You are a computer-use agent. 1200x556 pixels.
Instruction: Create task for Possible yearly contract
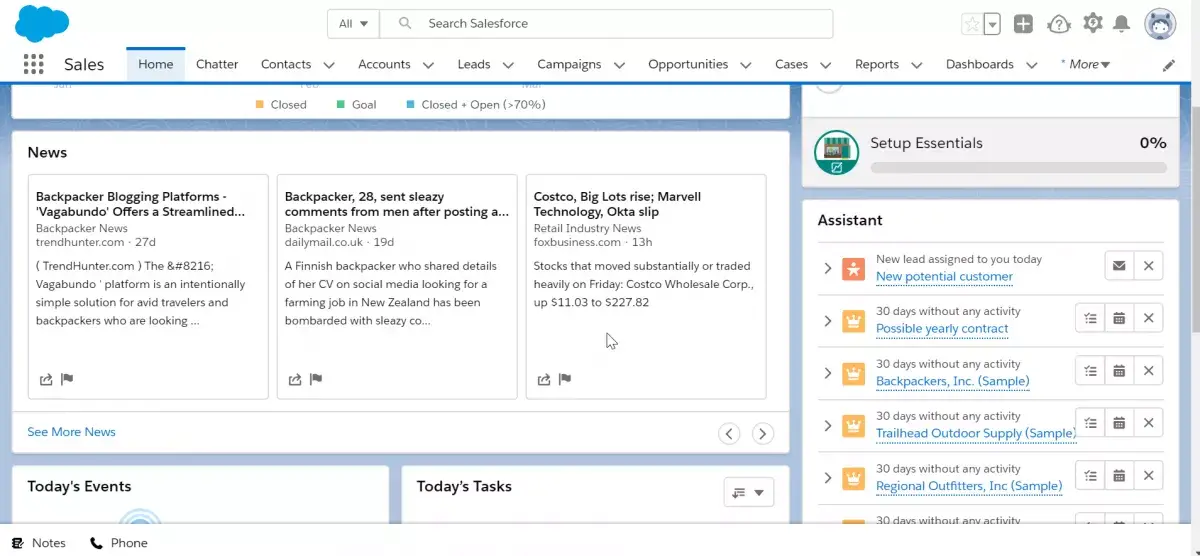[x=1091, y=318]
